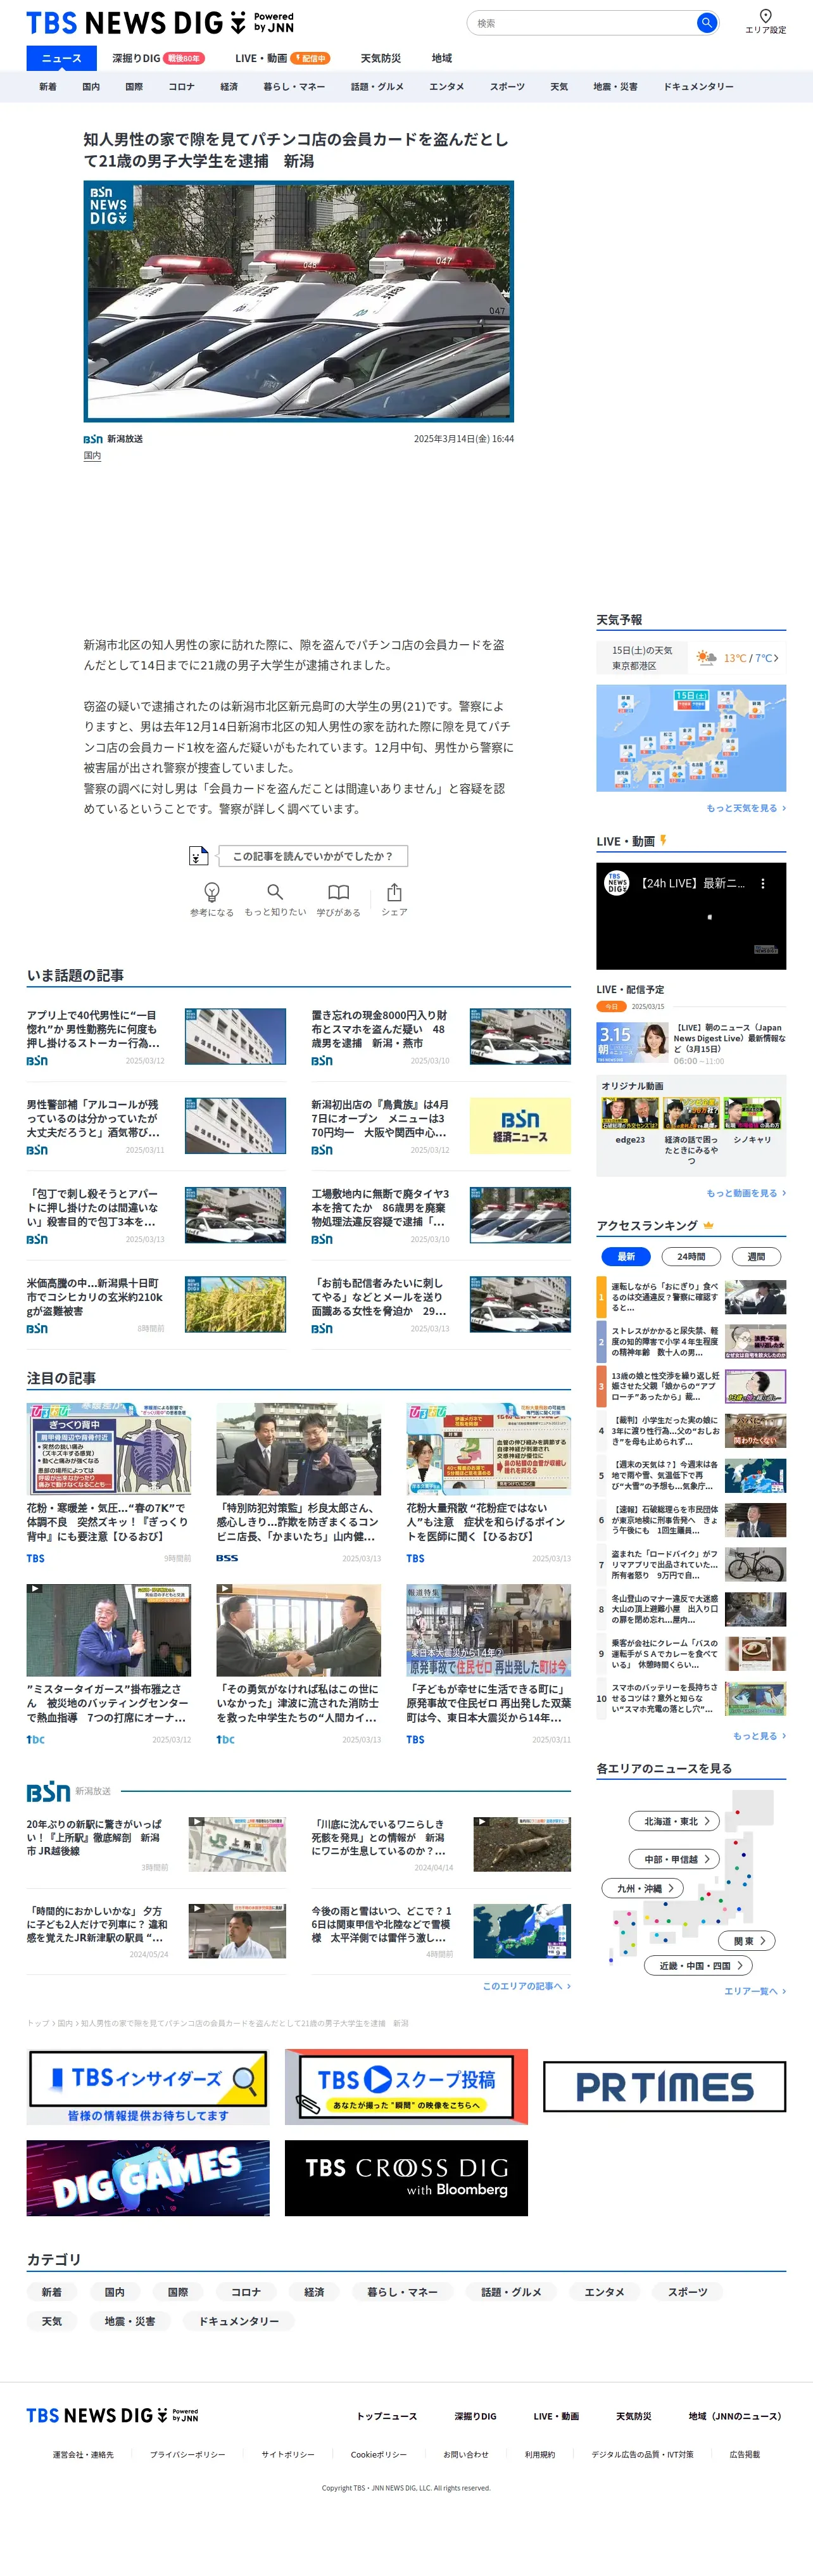Open the 経済 category in subnav

(229, 87)
